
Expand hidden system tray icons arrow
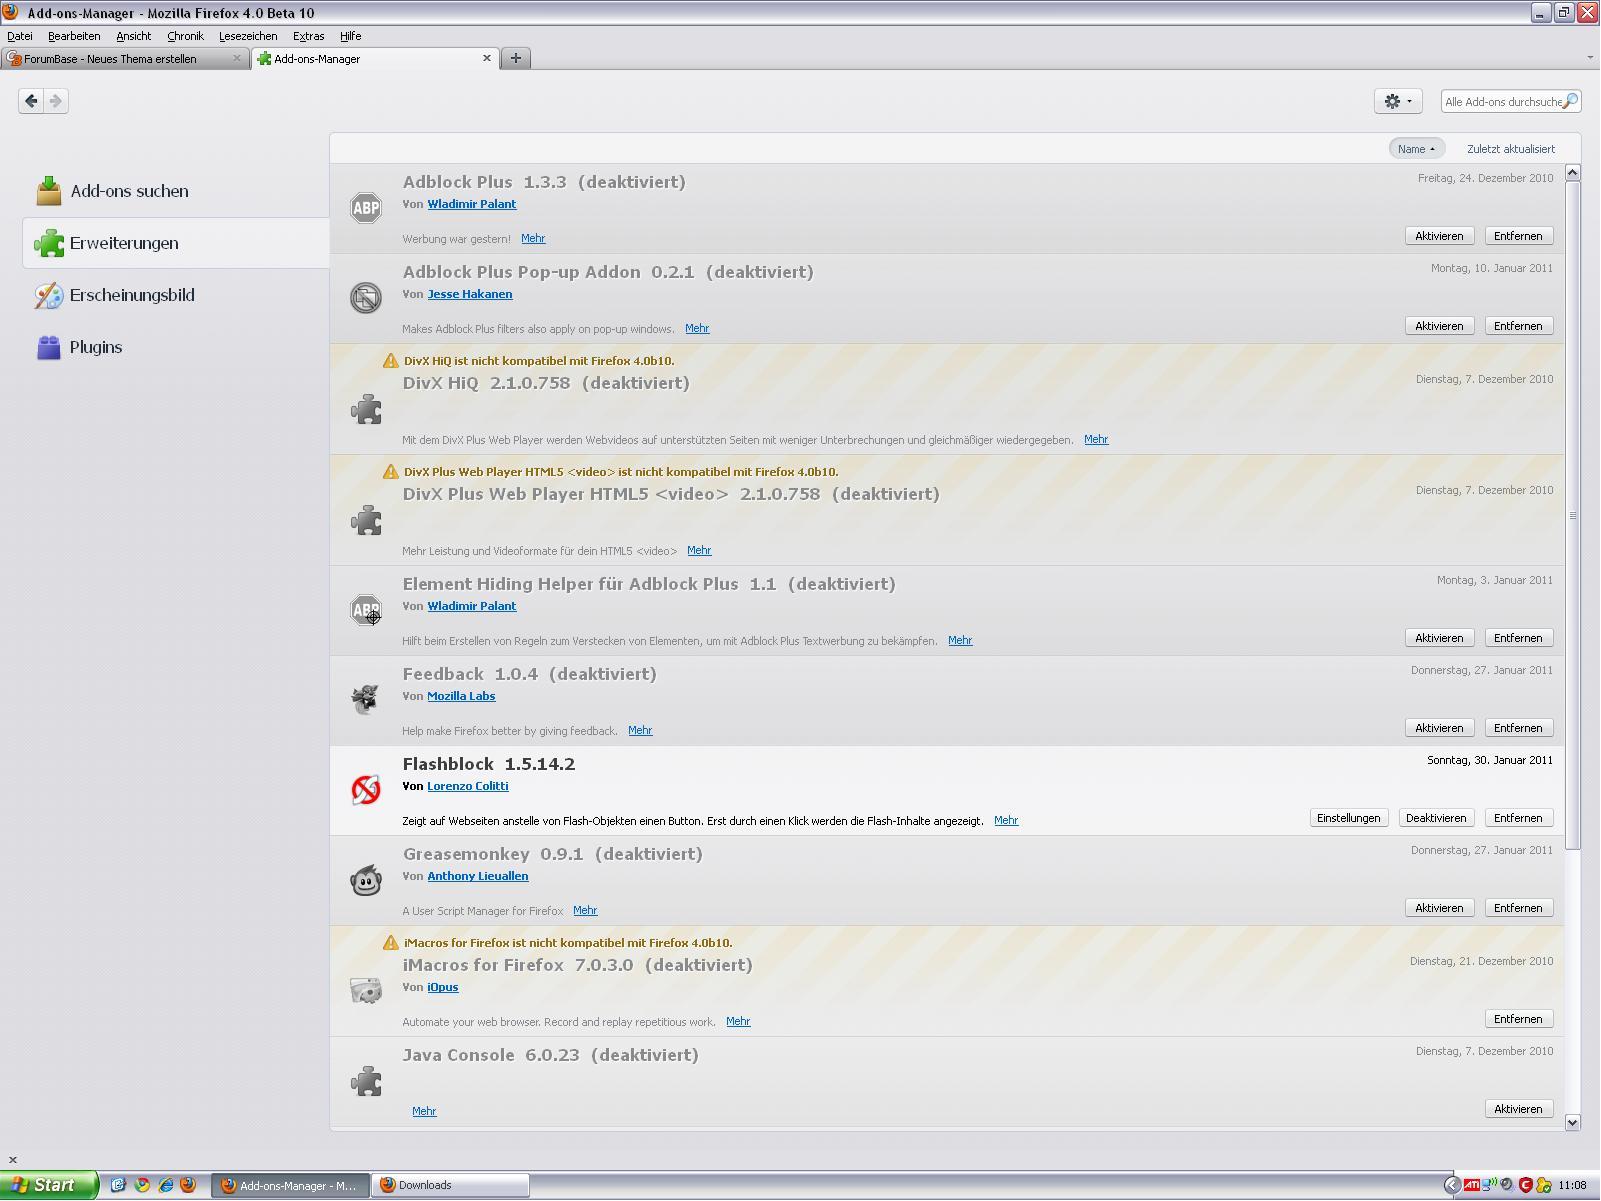point(1452,1185)
